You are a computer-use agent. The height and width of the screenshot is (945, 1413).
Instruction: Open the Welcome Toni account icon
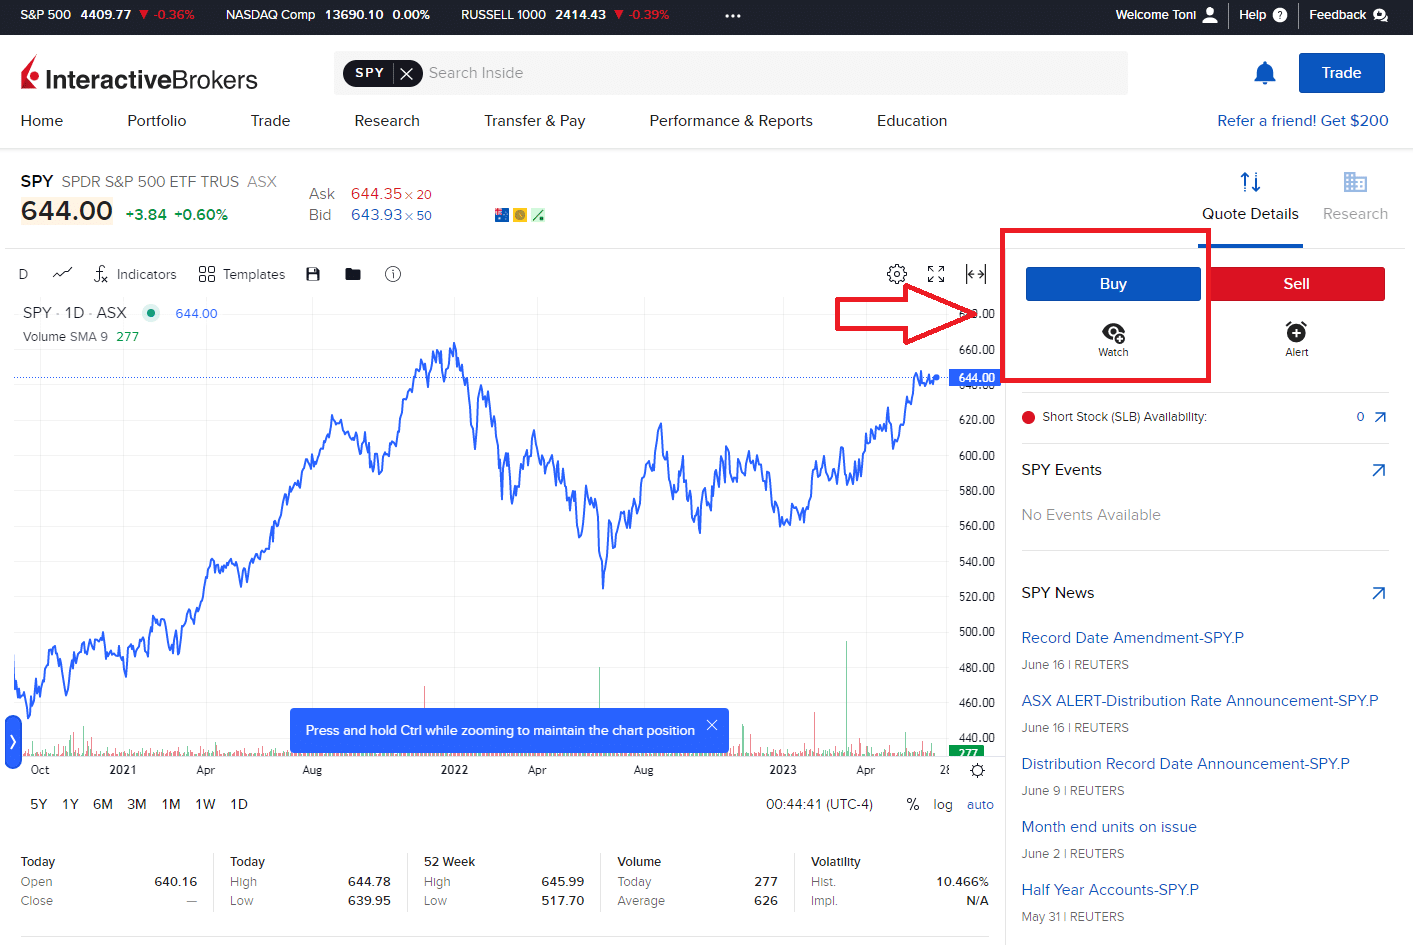(x=1210, y=15)
